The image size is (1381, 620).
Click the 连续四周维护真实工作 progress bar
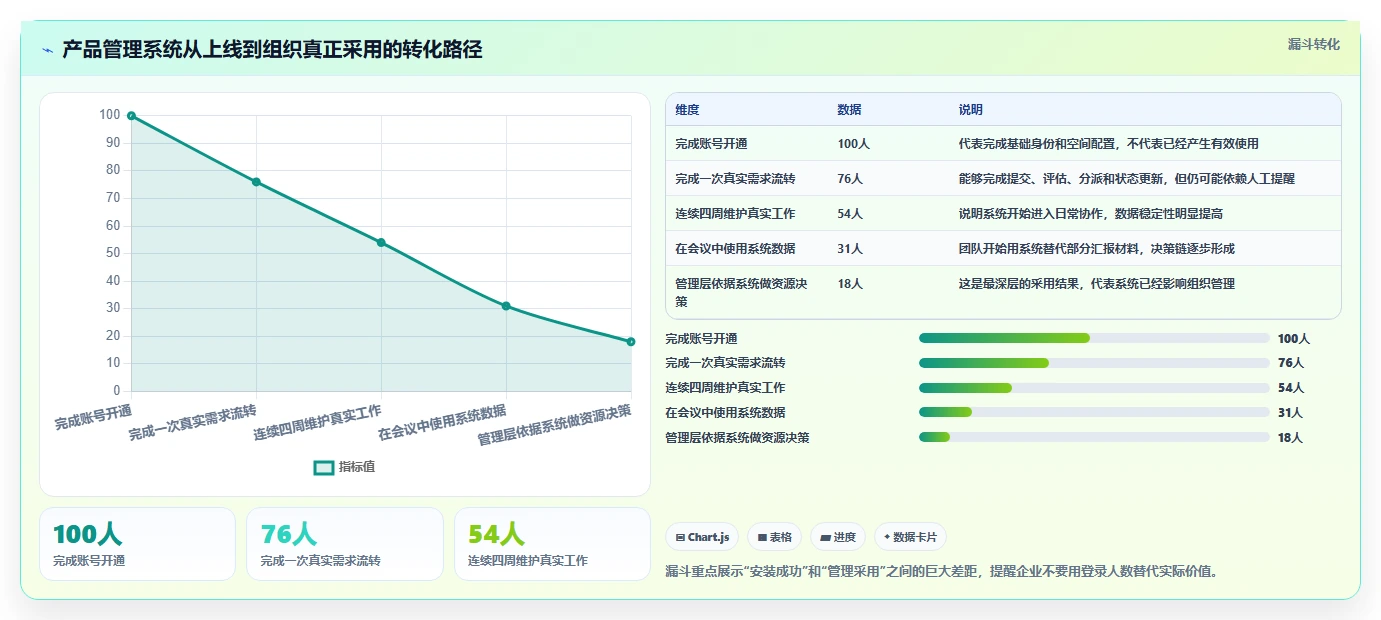pyautogui.click(x=1094, y=388)
